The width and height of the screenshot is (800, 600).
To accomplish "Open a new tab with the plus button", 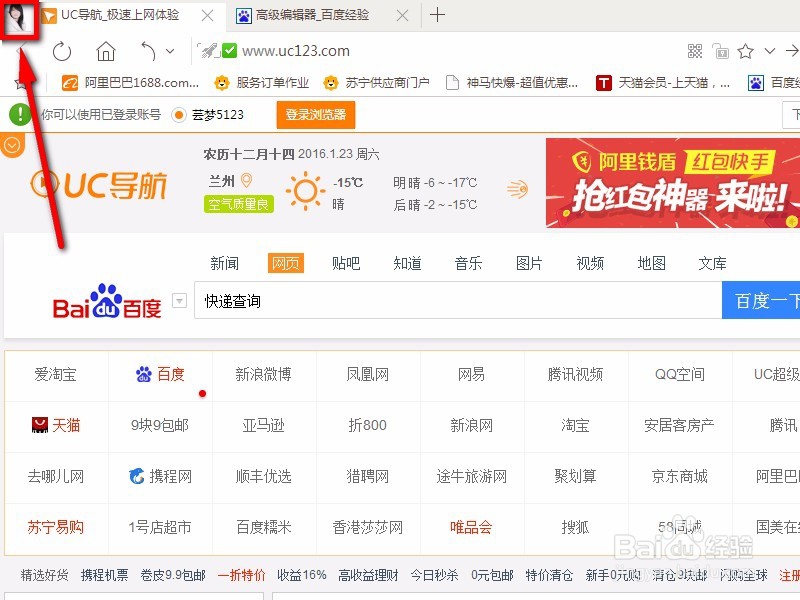I will point(437,15).
